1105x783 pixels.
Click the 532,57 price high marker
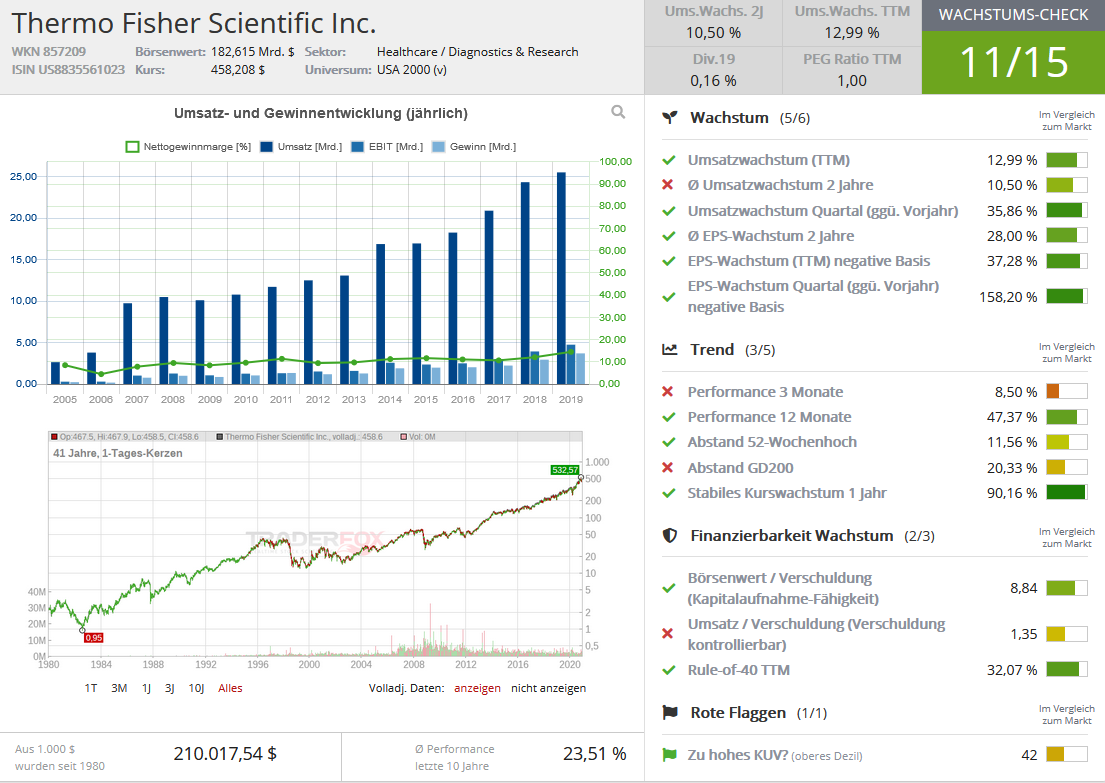pos(565,469)
